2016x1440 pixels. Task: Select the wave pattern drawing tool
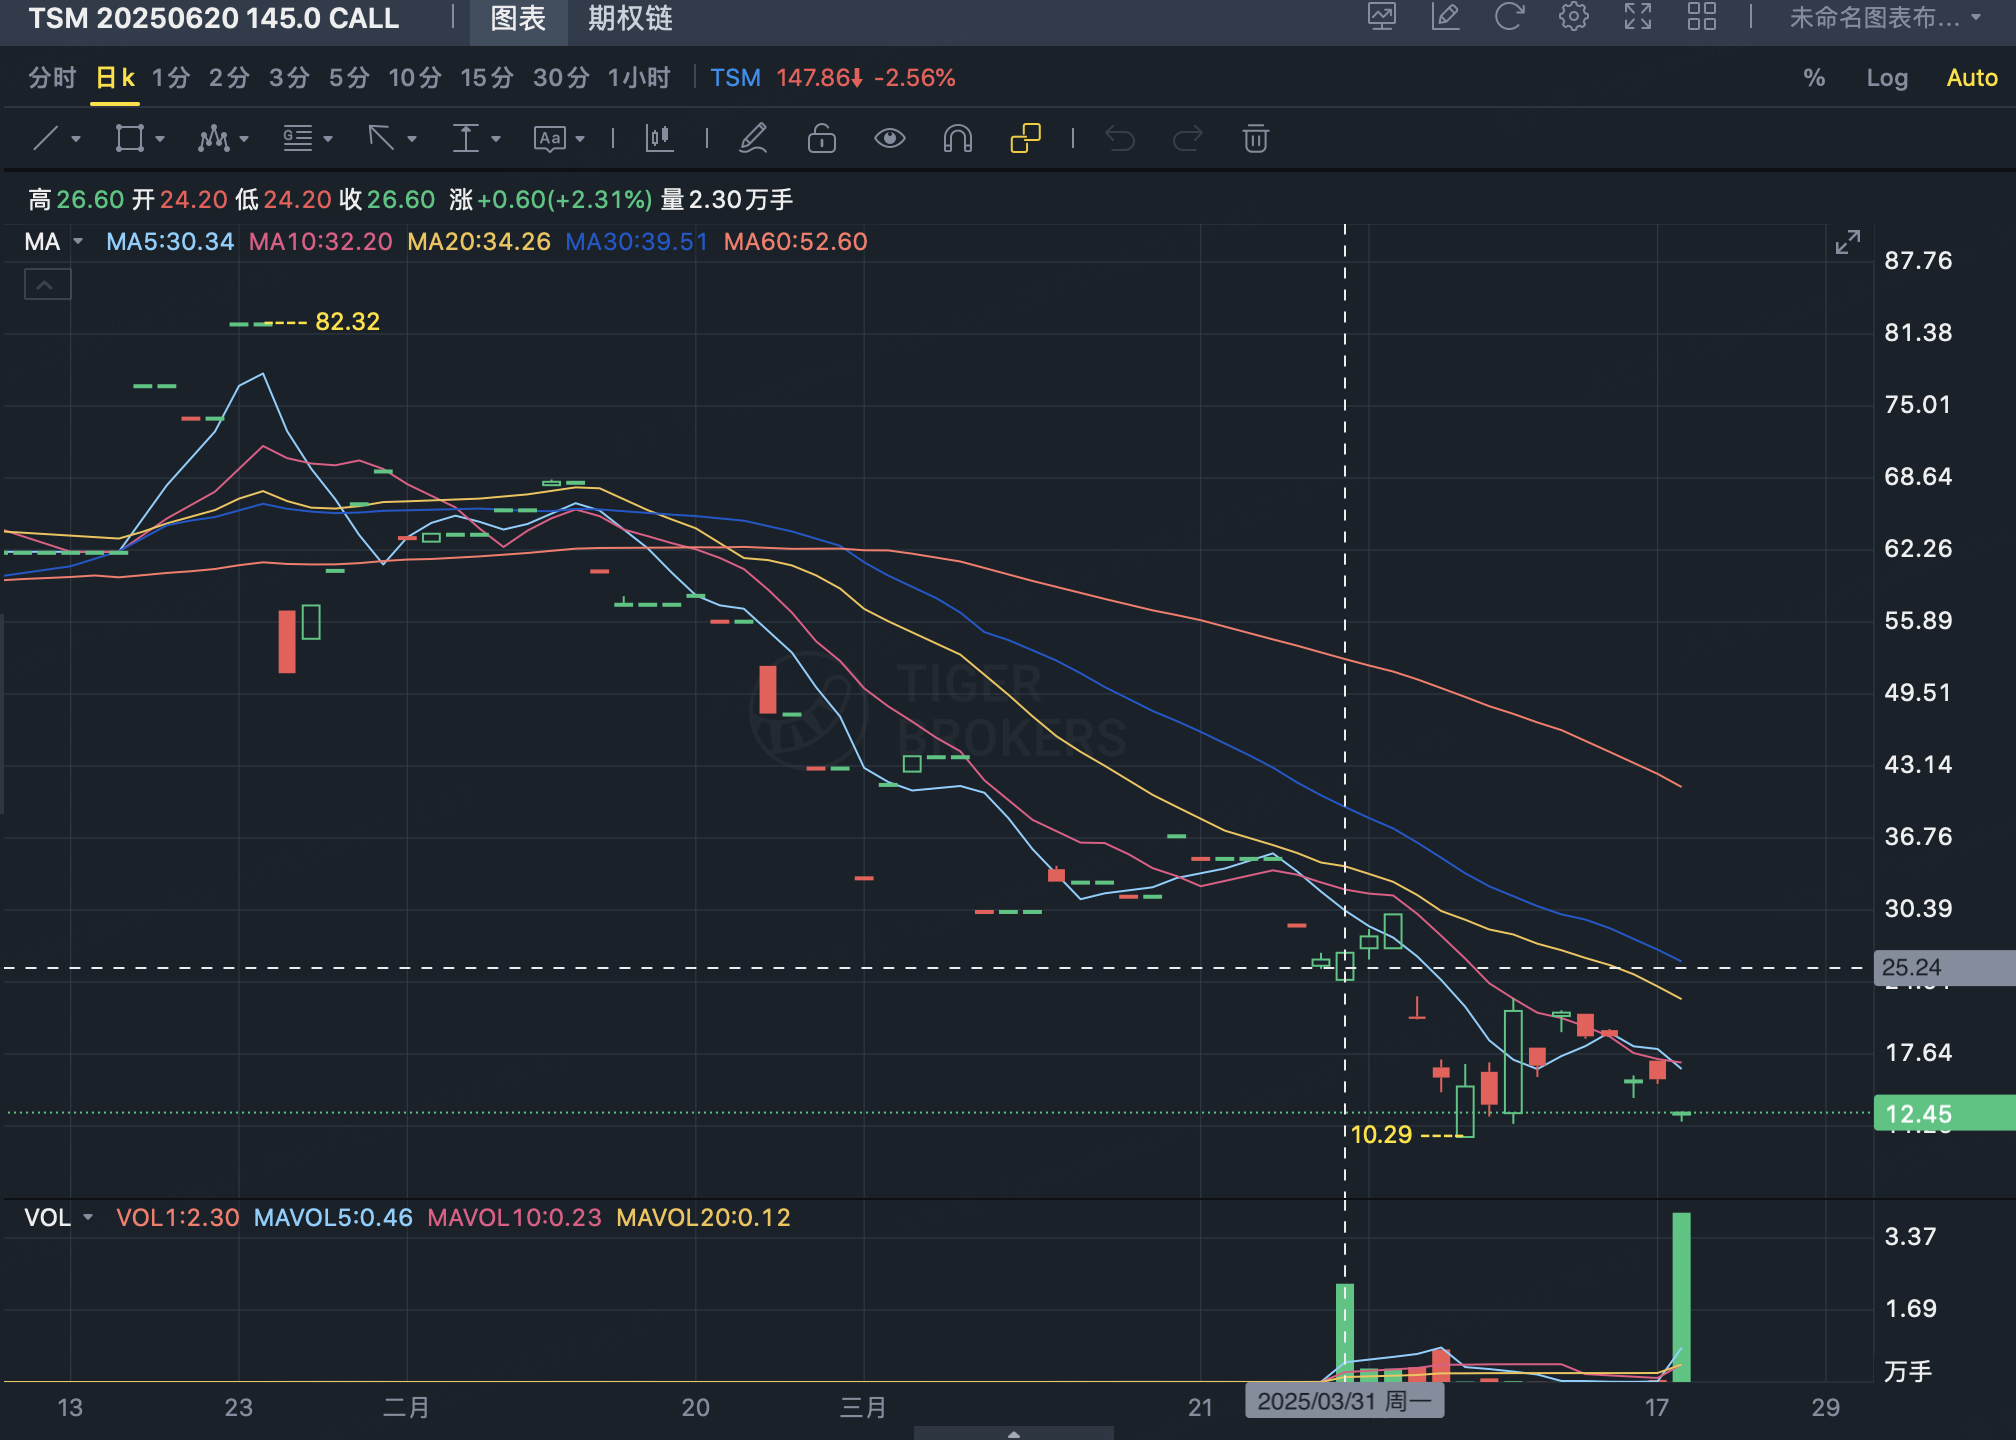pos(213,138)
